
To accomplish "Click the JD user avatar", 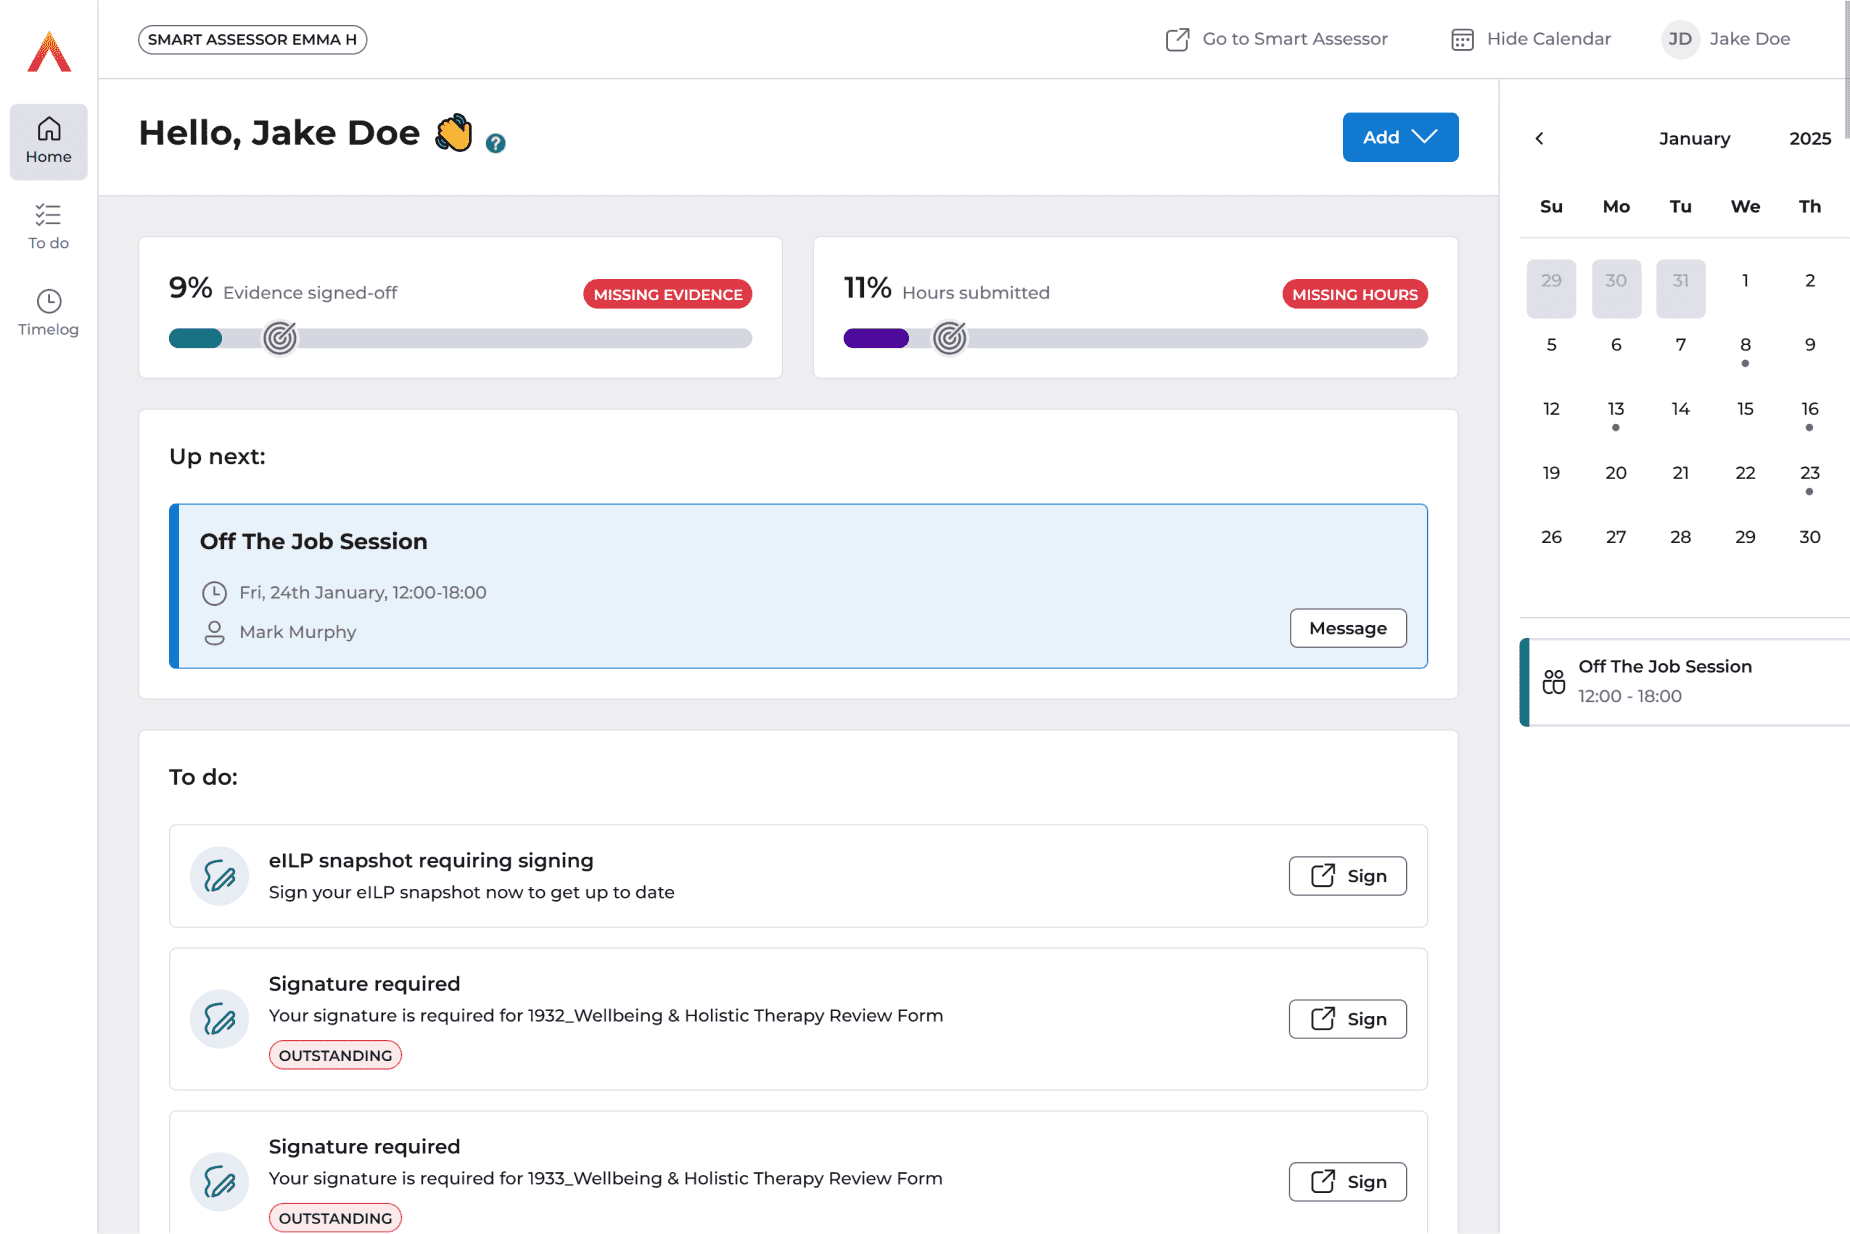I will tap(1680, 39).
